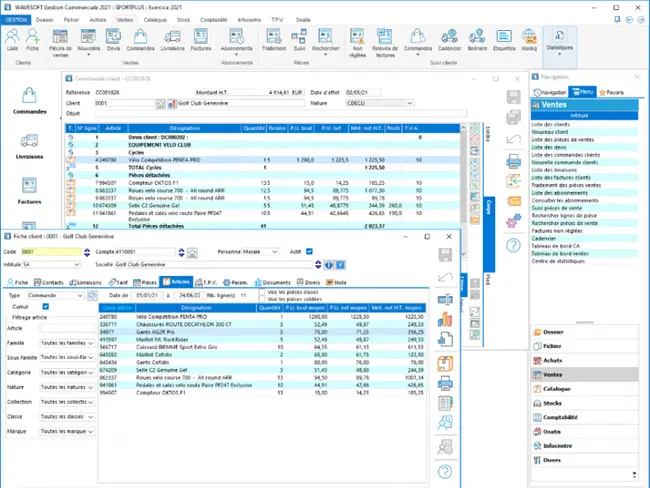Open the Infocentre navigation section
The height and width of the screenshot is (488, 650).
tap(585, 446)
